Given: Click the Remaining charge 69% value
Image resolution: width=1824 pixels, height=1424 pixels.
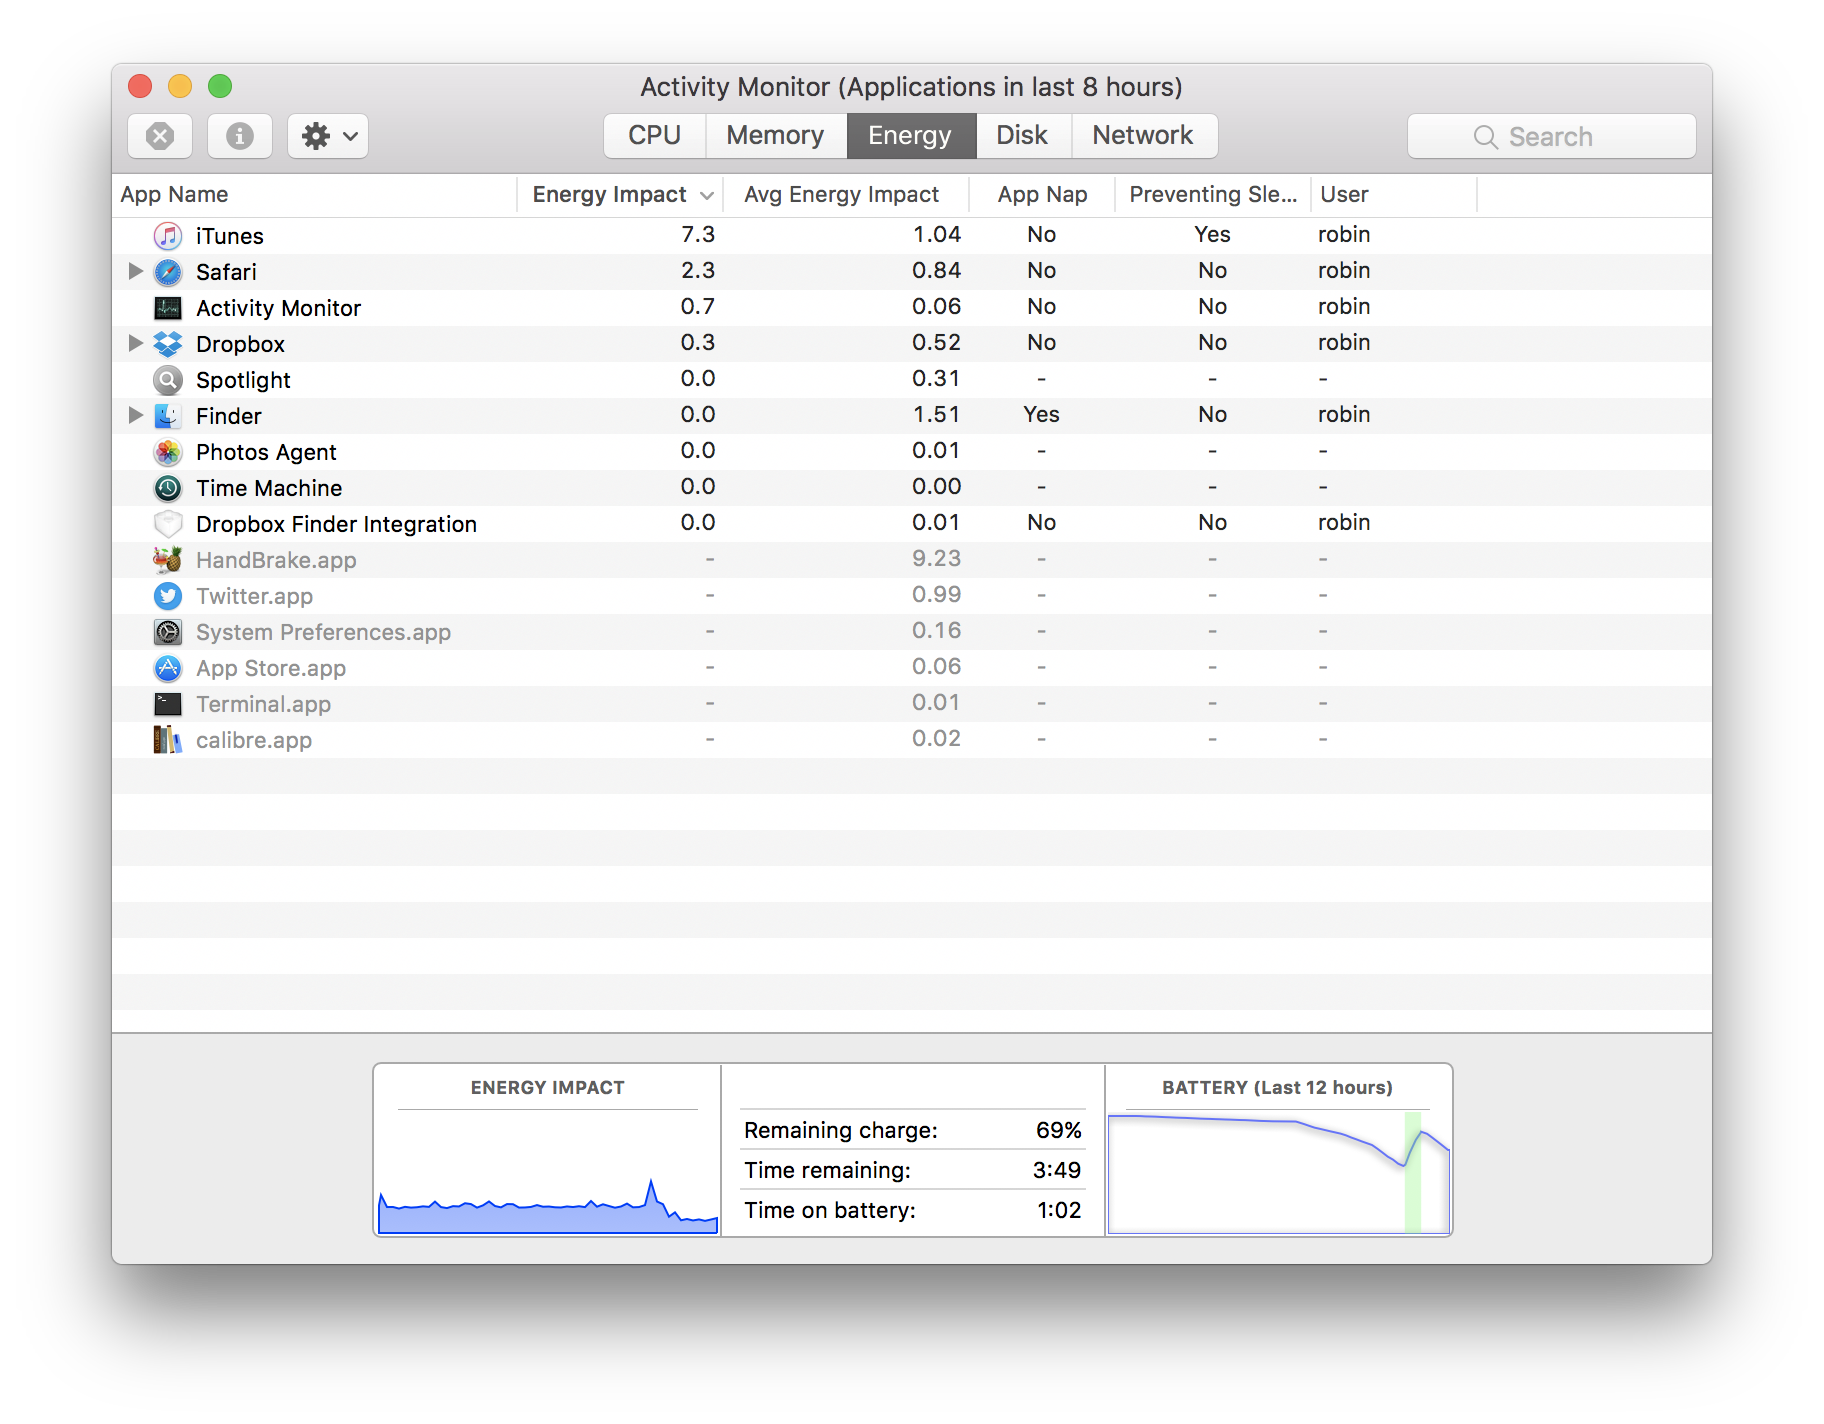Looking at the screenshot, I should [1058, 1130].
